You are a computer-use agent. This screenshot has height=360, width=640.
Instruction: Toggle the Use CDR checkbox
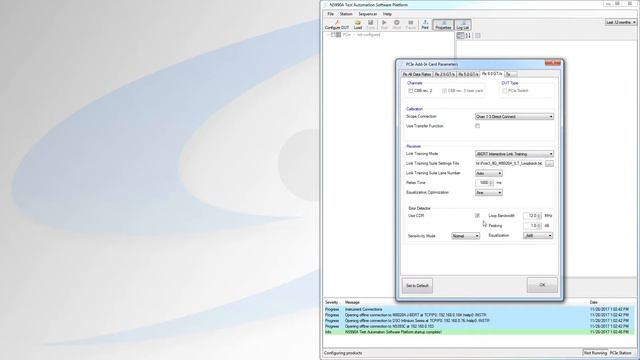(x=477, y=216)
